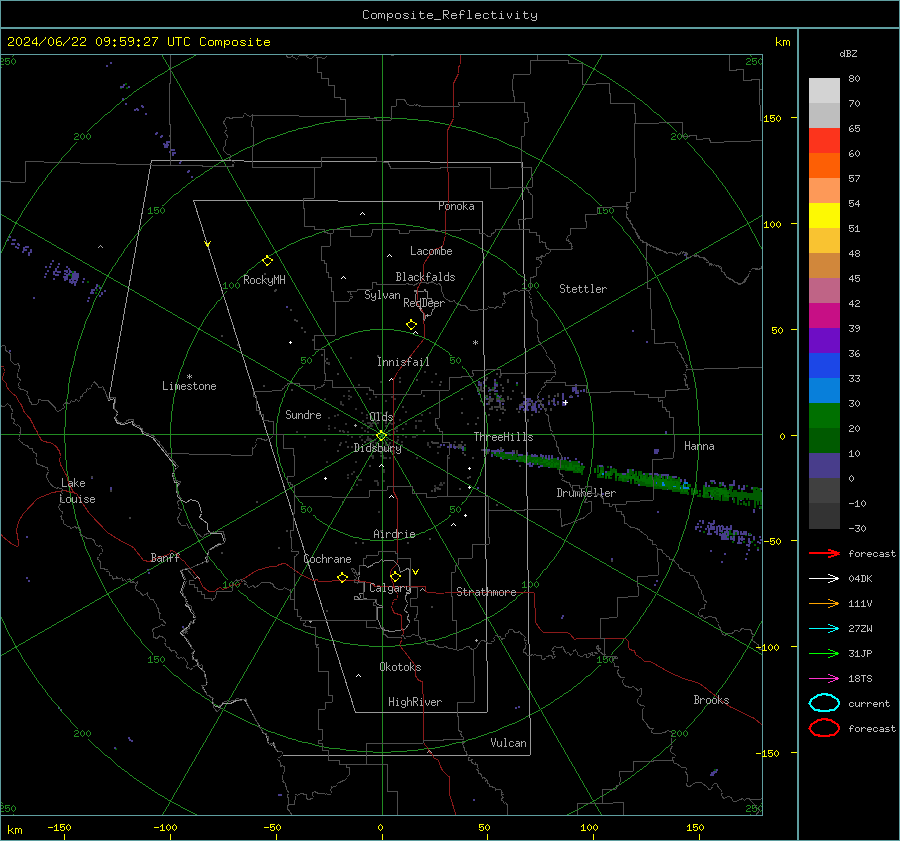Click the cyan 27ZW arrow icon
This screenshot has width=900, height=841.
click(824, 629)
